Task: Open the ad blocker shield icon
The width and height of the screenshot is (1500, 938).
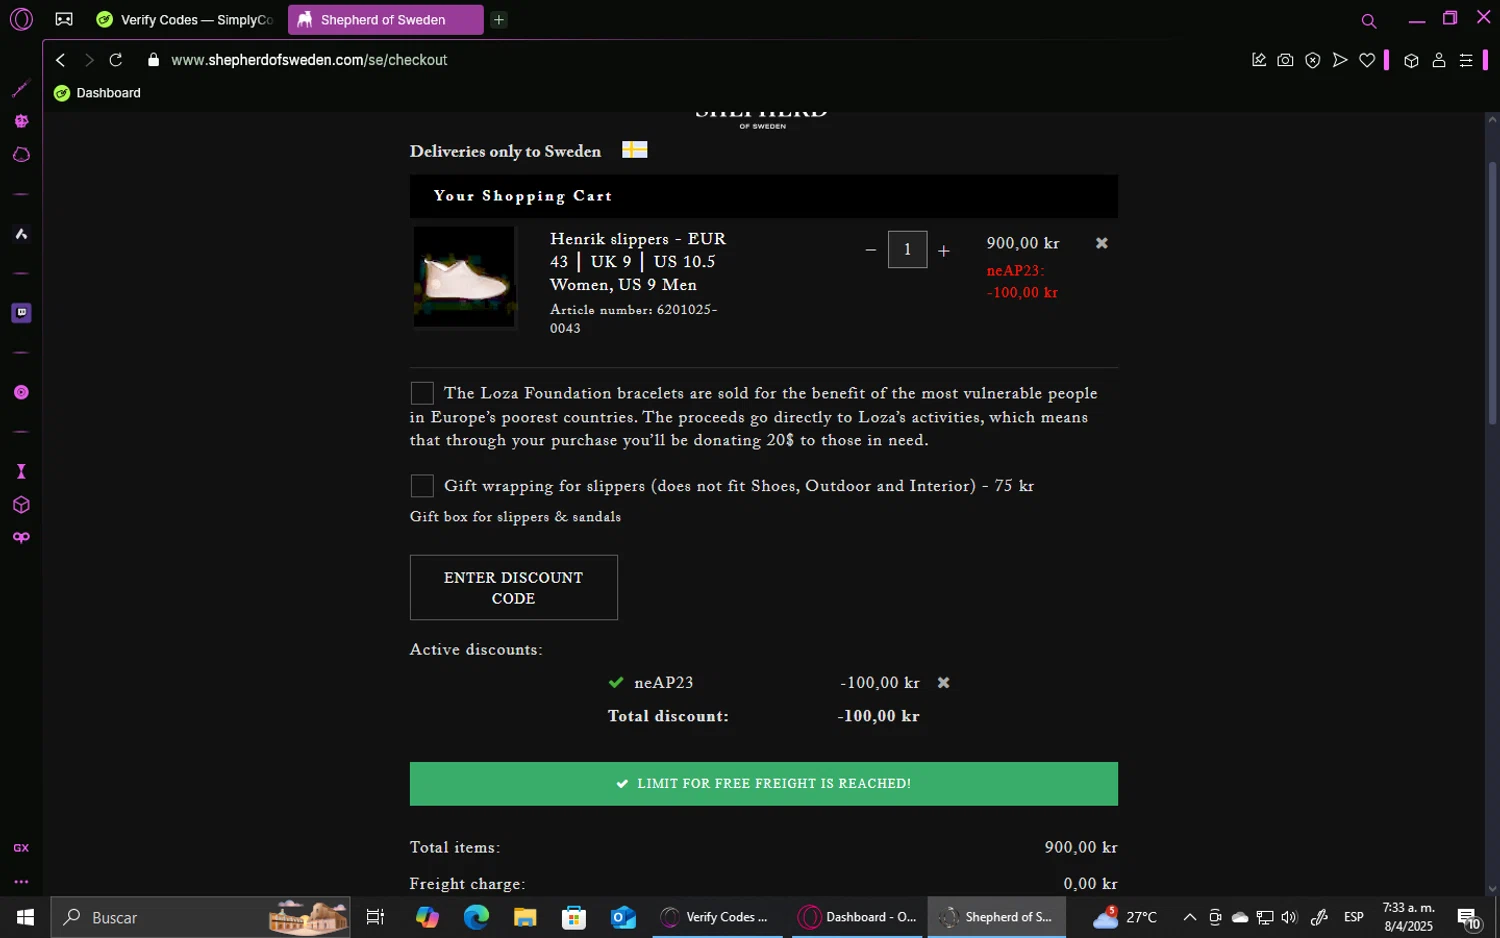Action: pyautogui.click(x=1313, y=60)
